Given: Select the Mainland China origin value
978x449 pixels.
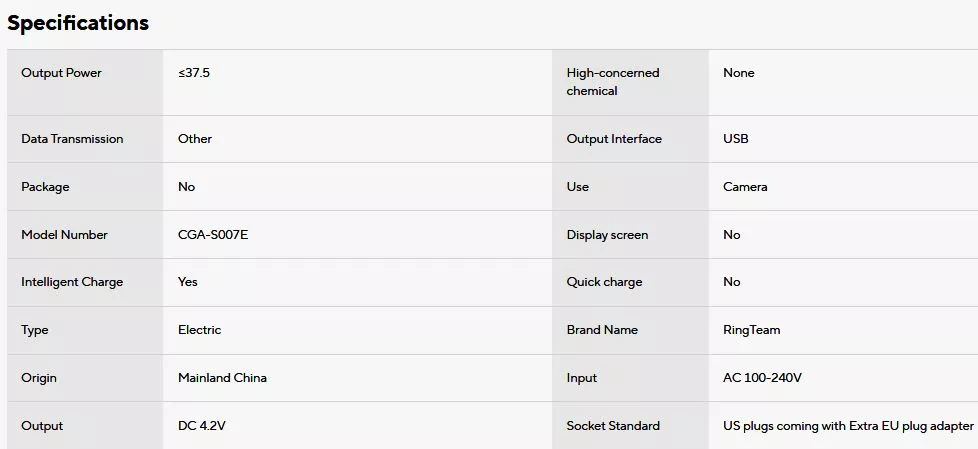Looking at the screenshot, I should [222, 378].
